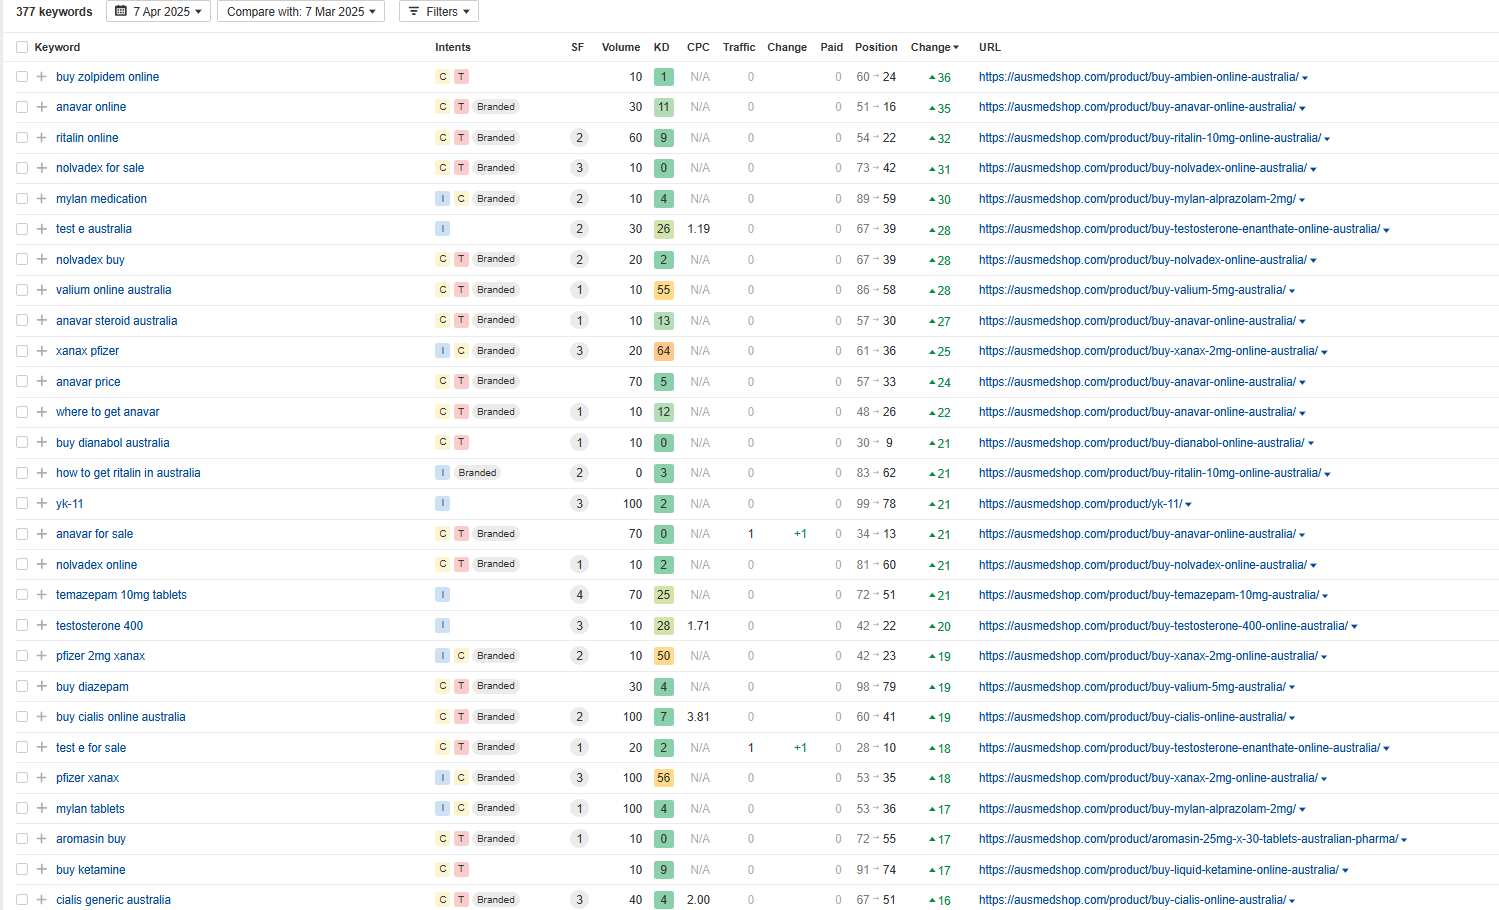Screen dimensions: 1499x910
Task: Click the Transactional intent badge for buy ketamine
Action: click(x=461, y=870)
